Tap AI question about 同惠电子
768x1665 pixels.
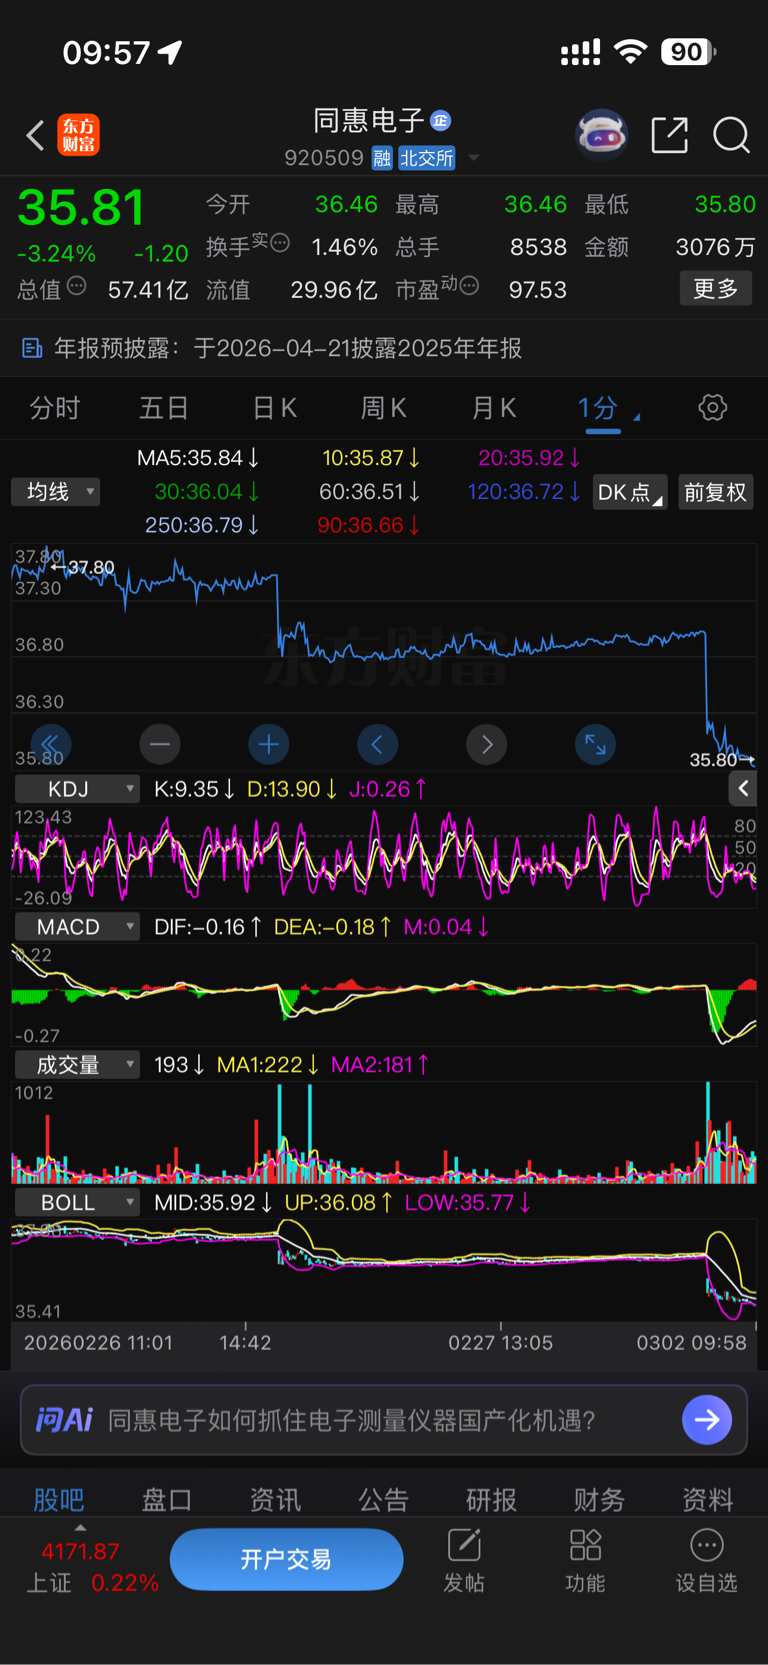pyautogui.click(x=351, y=1420)
